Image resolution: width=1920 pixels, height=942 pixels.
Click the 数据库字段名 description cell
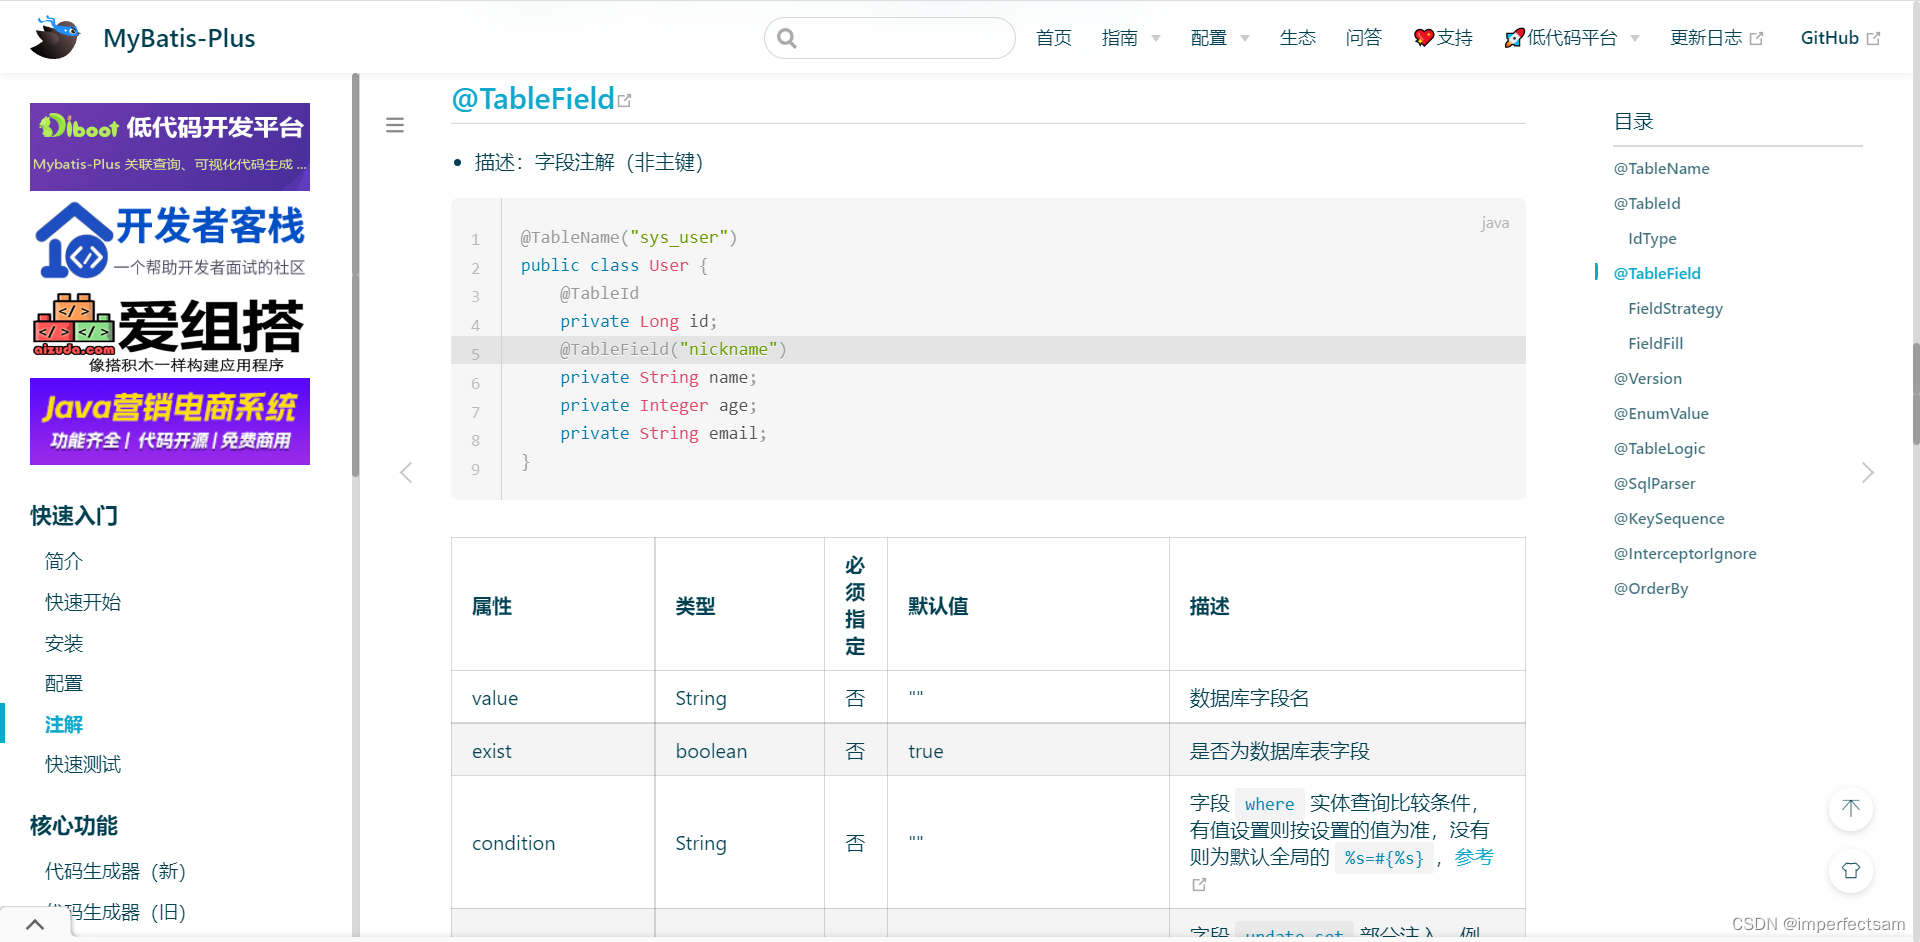coord(1347,697)
